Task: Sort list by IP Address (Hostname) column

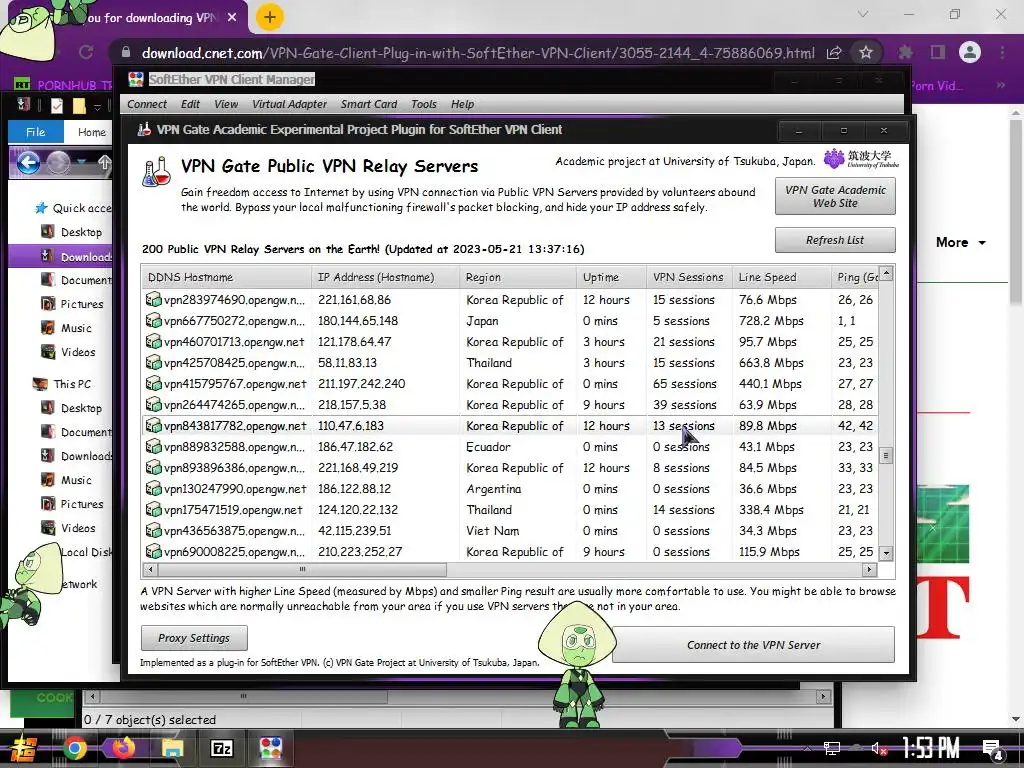Action: tap(385, 277)
